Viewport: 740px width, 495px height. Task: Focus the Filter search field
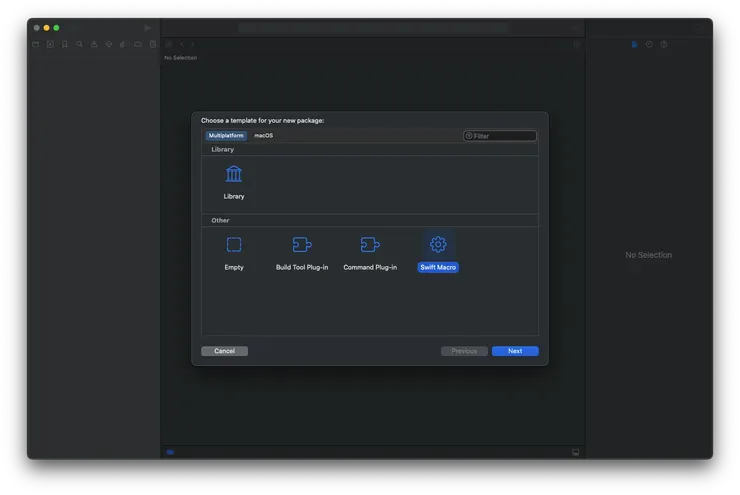[x=500, y=136]
